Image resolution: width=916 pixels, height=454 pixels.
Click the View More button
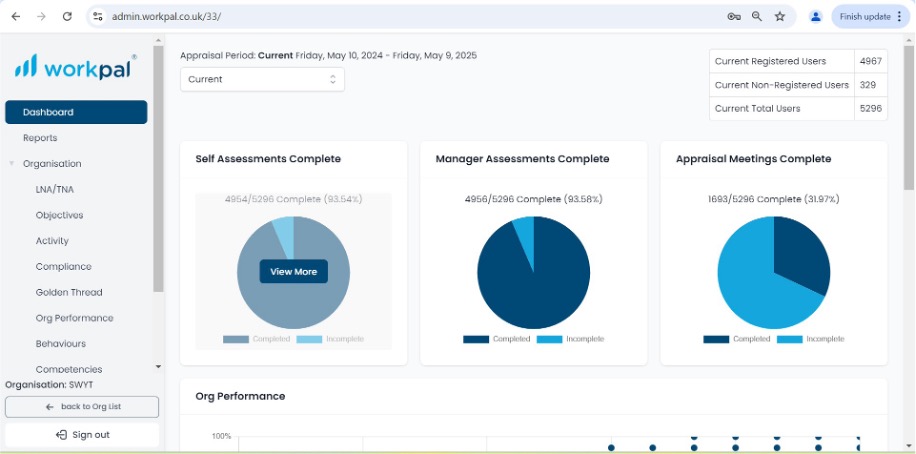(293, 272)
